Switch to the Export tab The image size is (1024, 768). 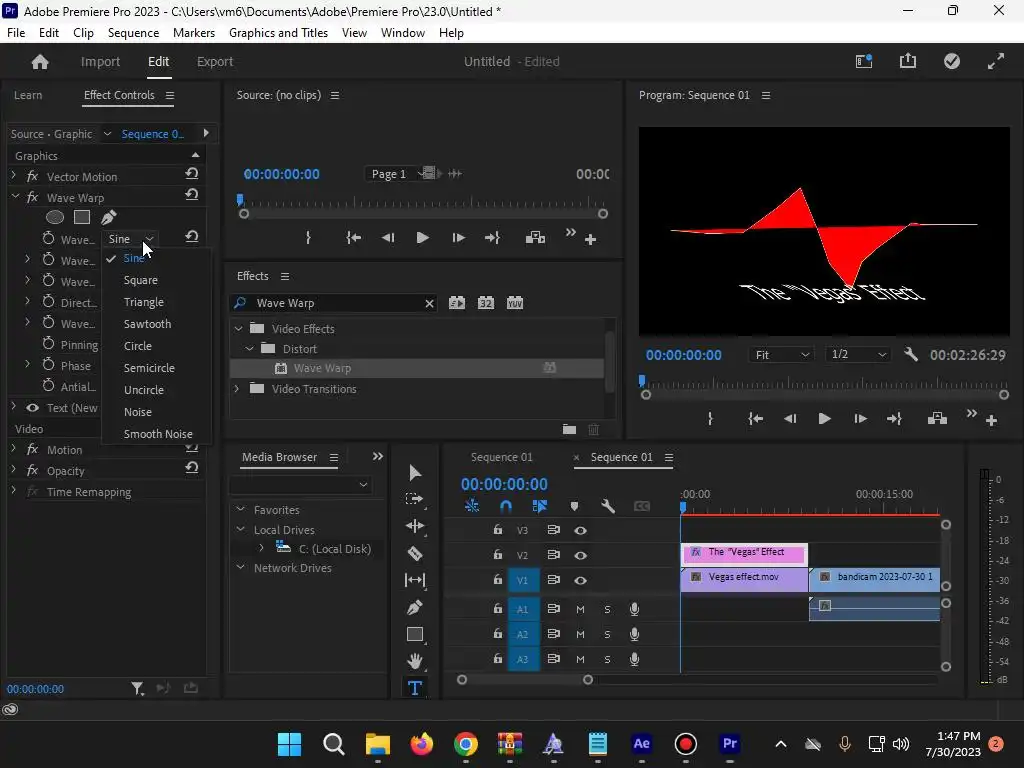point(215,61)
